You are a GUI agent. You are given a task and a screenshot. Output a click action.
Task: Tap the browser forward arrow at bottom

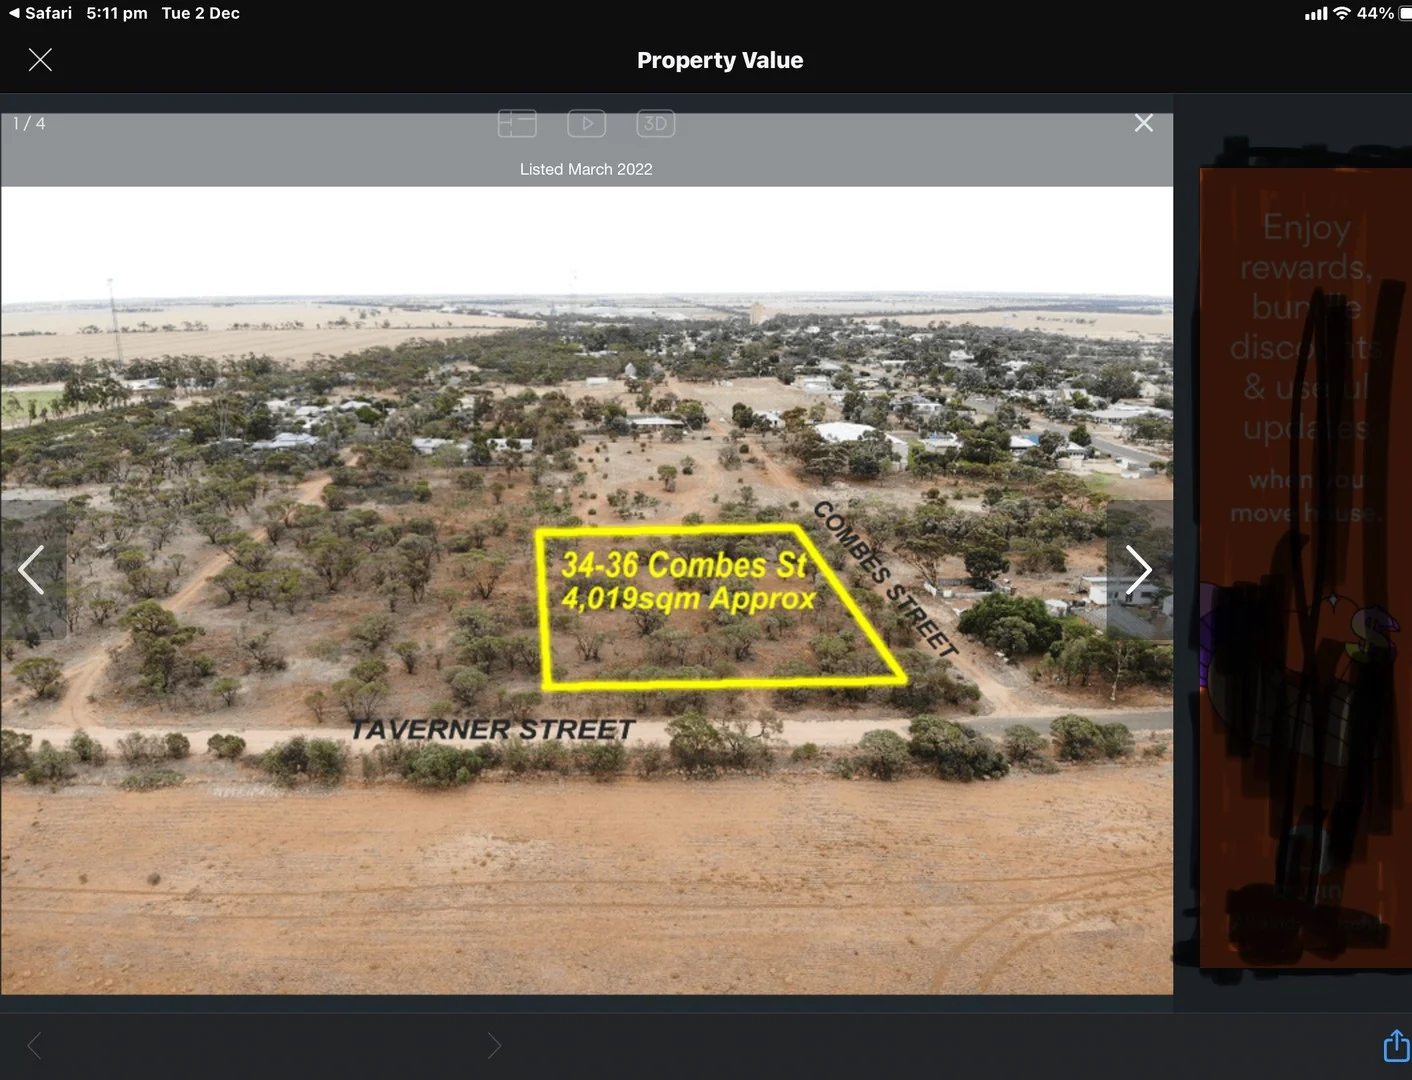pyautogui.click(x=494, y=1046)
